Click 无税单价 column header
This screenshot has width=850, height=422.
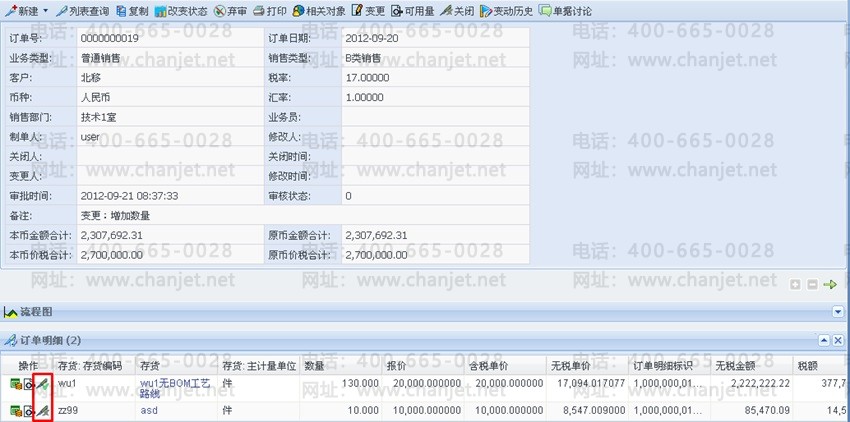tap(573, 366)
